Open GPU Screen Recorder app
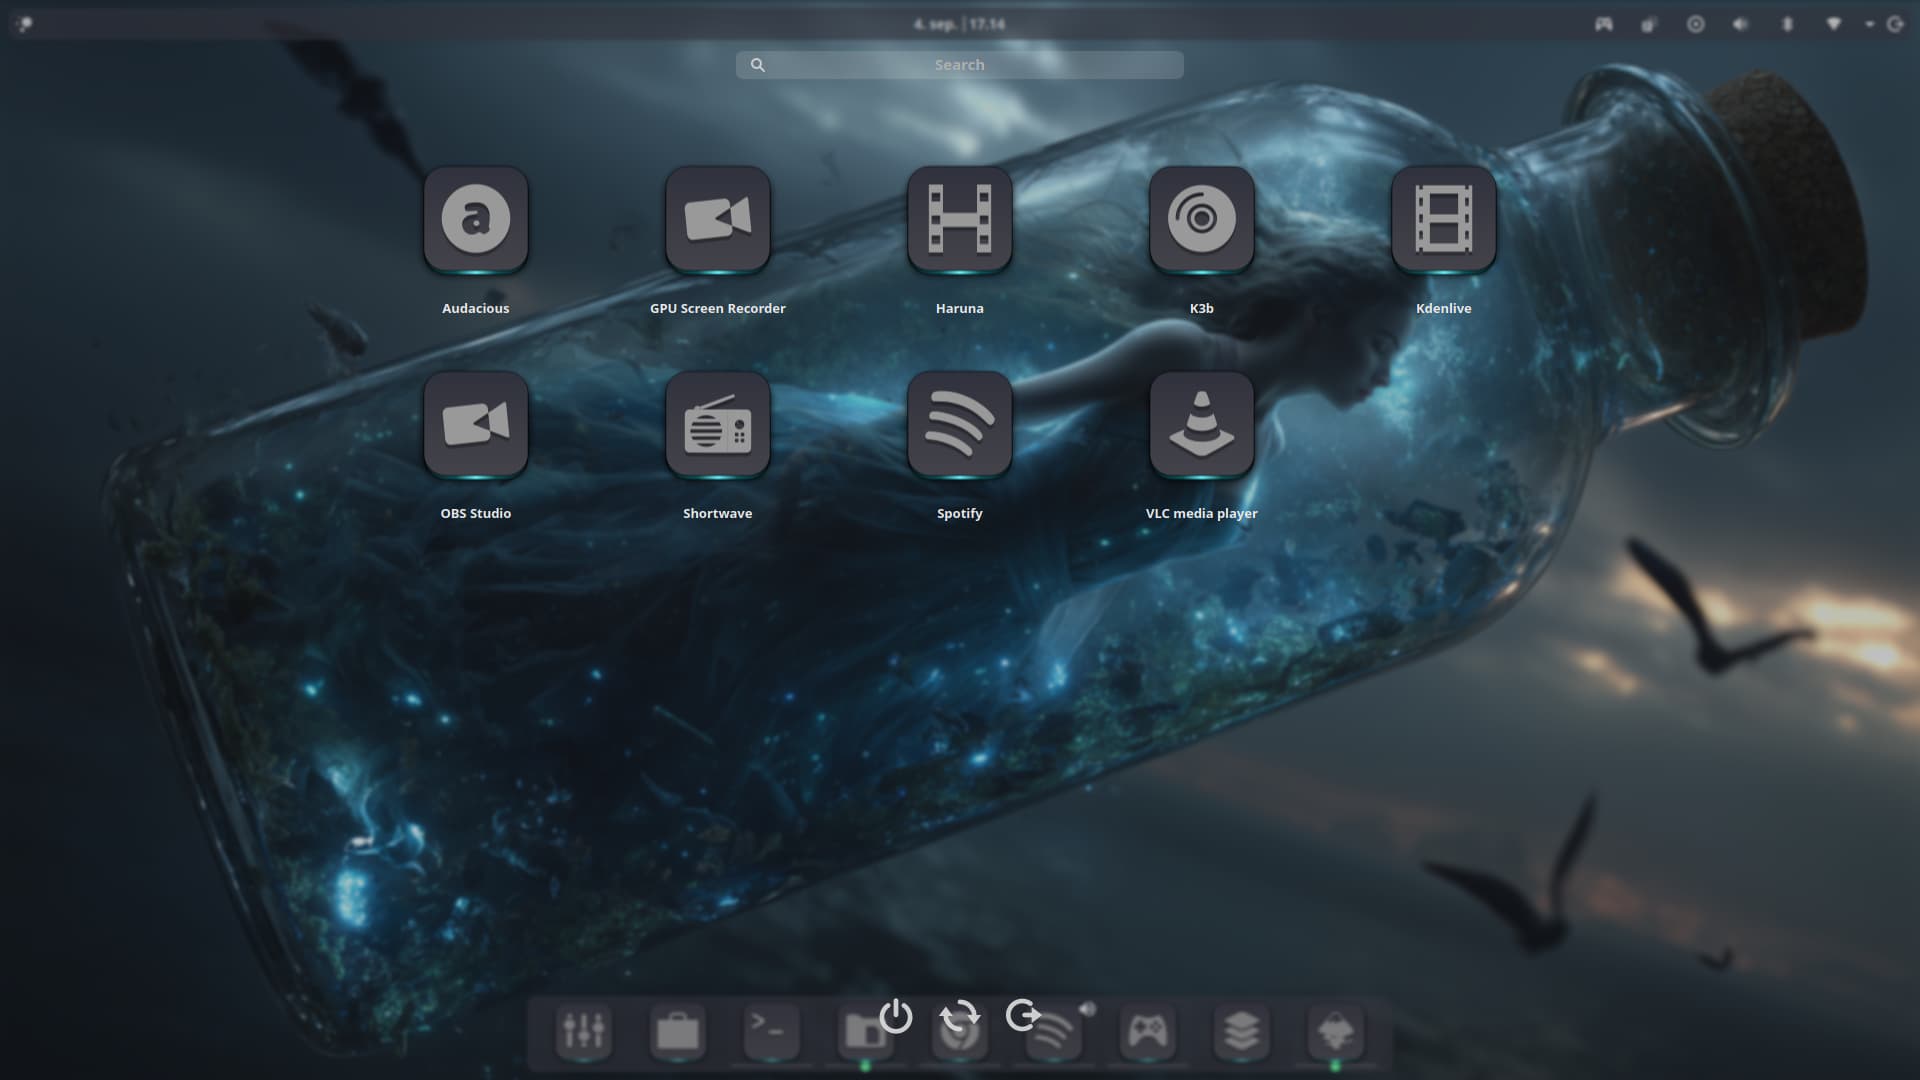This screenshot has width=1920, height=1080. pyautogui.click(x=718, y=219)
